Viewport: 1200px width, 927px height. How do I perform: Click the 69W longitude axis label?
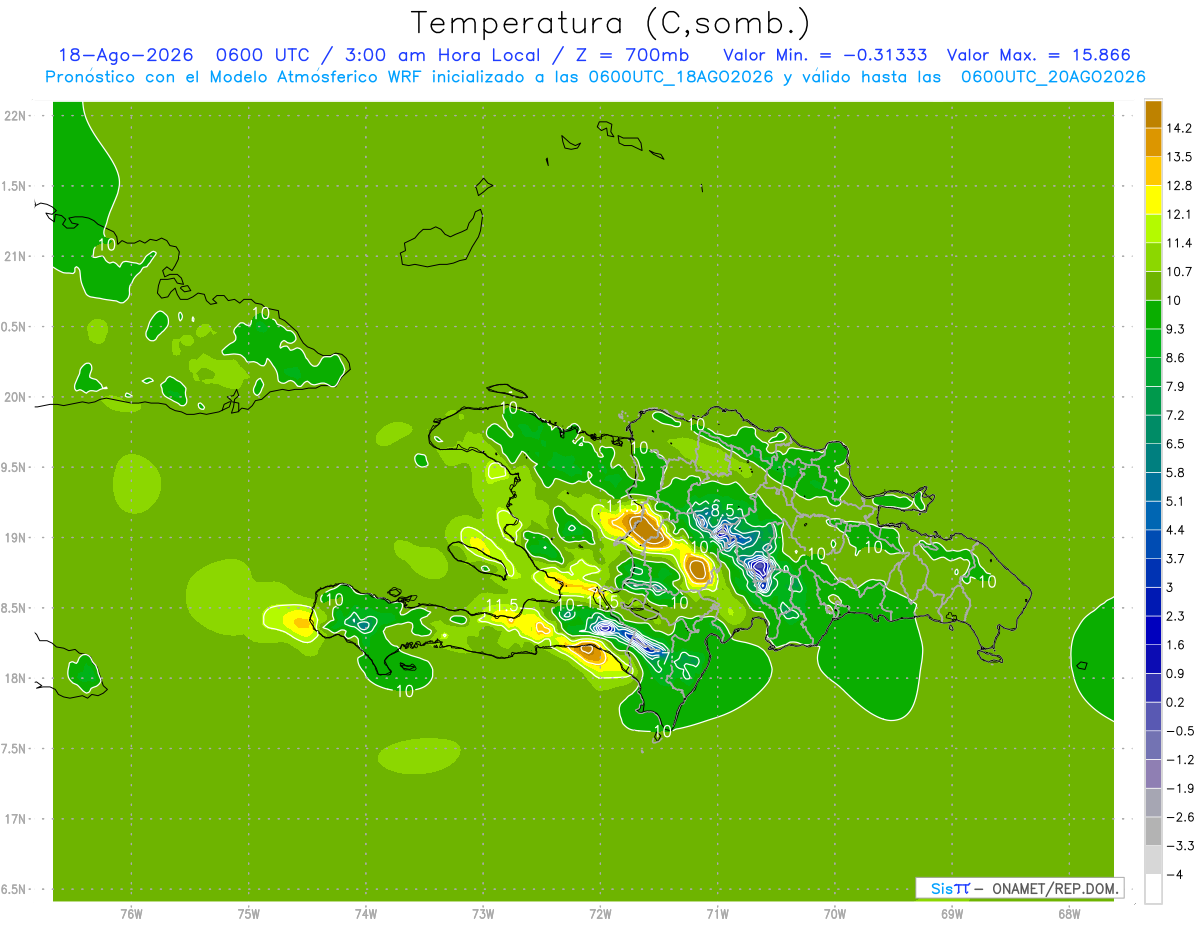click(952, 914)
